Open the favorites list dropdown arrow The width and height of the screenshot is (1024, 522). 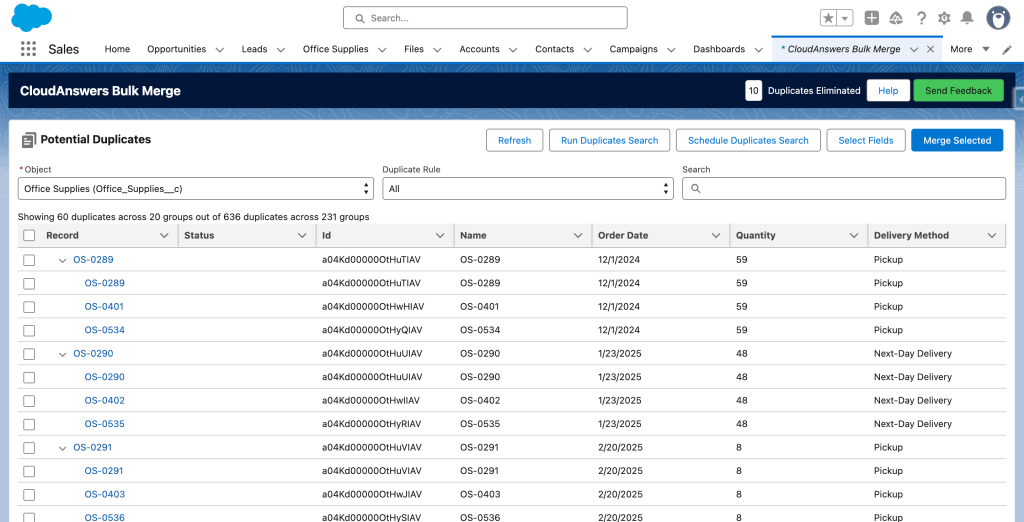pyautogui.click(x=845, y=18)
